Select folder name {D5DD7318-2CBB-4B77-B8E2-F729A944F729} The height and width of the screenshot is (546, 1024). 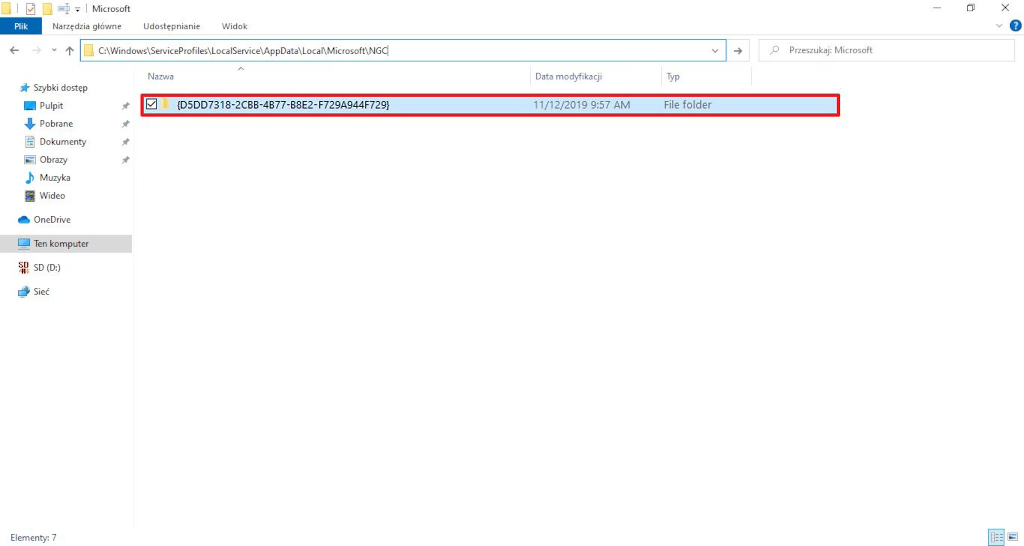(283, 104)
